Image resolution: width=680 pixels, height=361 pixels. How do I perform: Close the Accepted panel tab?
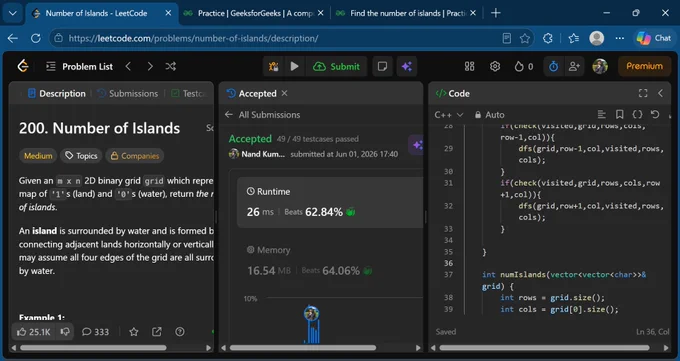284,93
